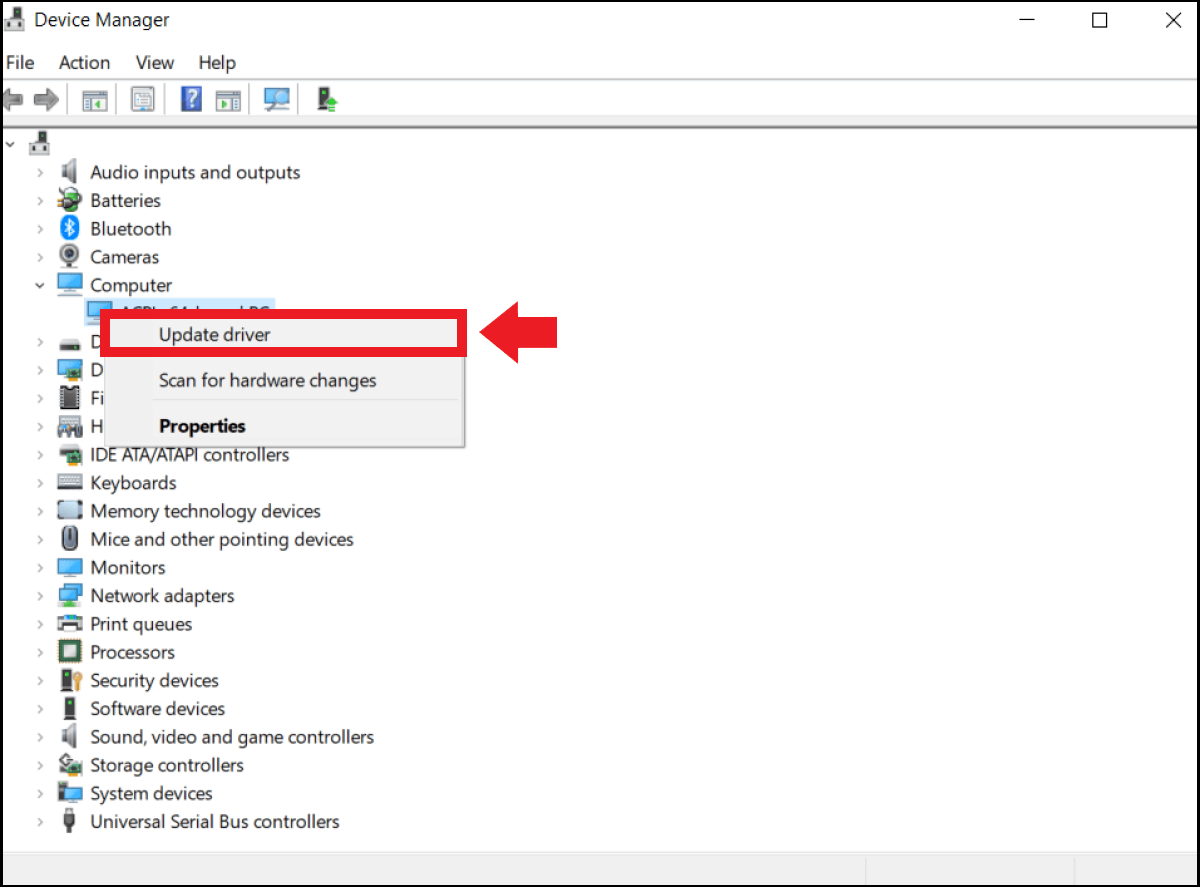Select the Processors tree item

tap(132, 652)
